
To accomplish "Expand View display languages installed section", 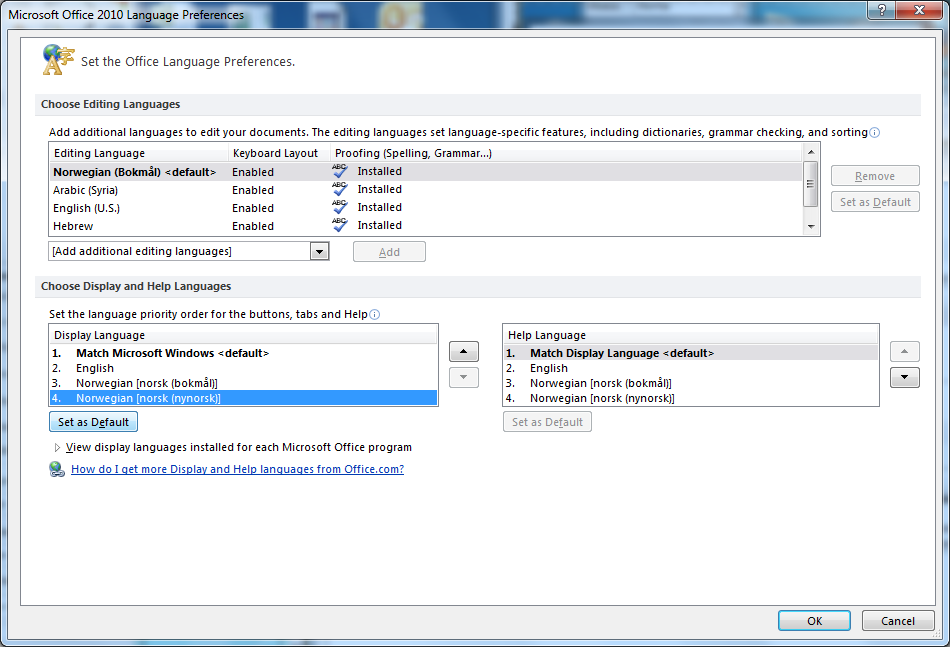I will pos(56,448).
